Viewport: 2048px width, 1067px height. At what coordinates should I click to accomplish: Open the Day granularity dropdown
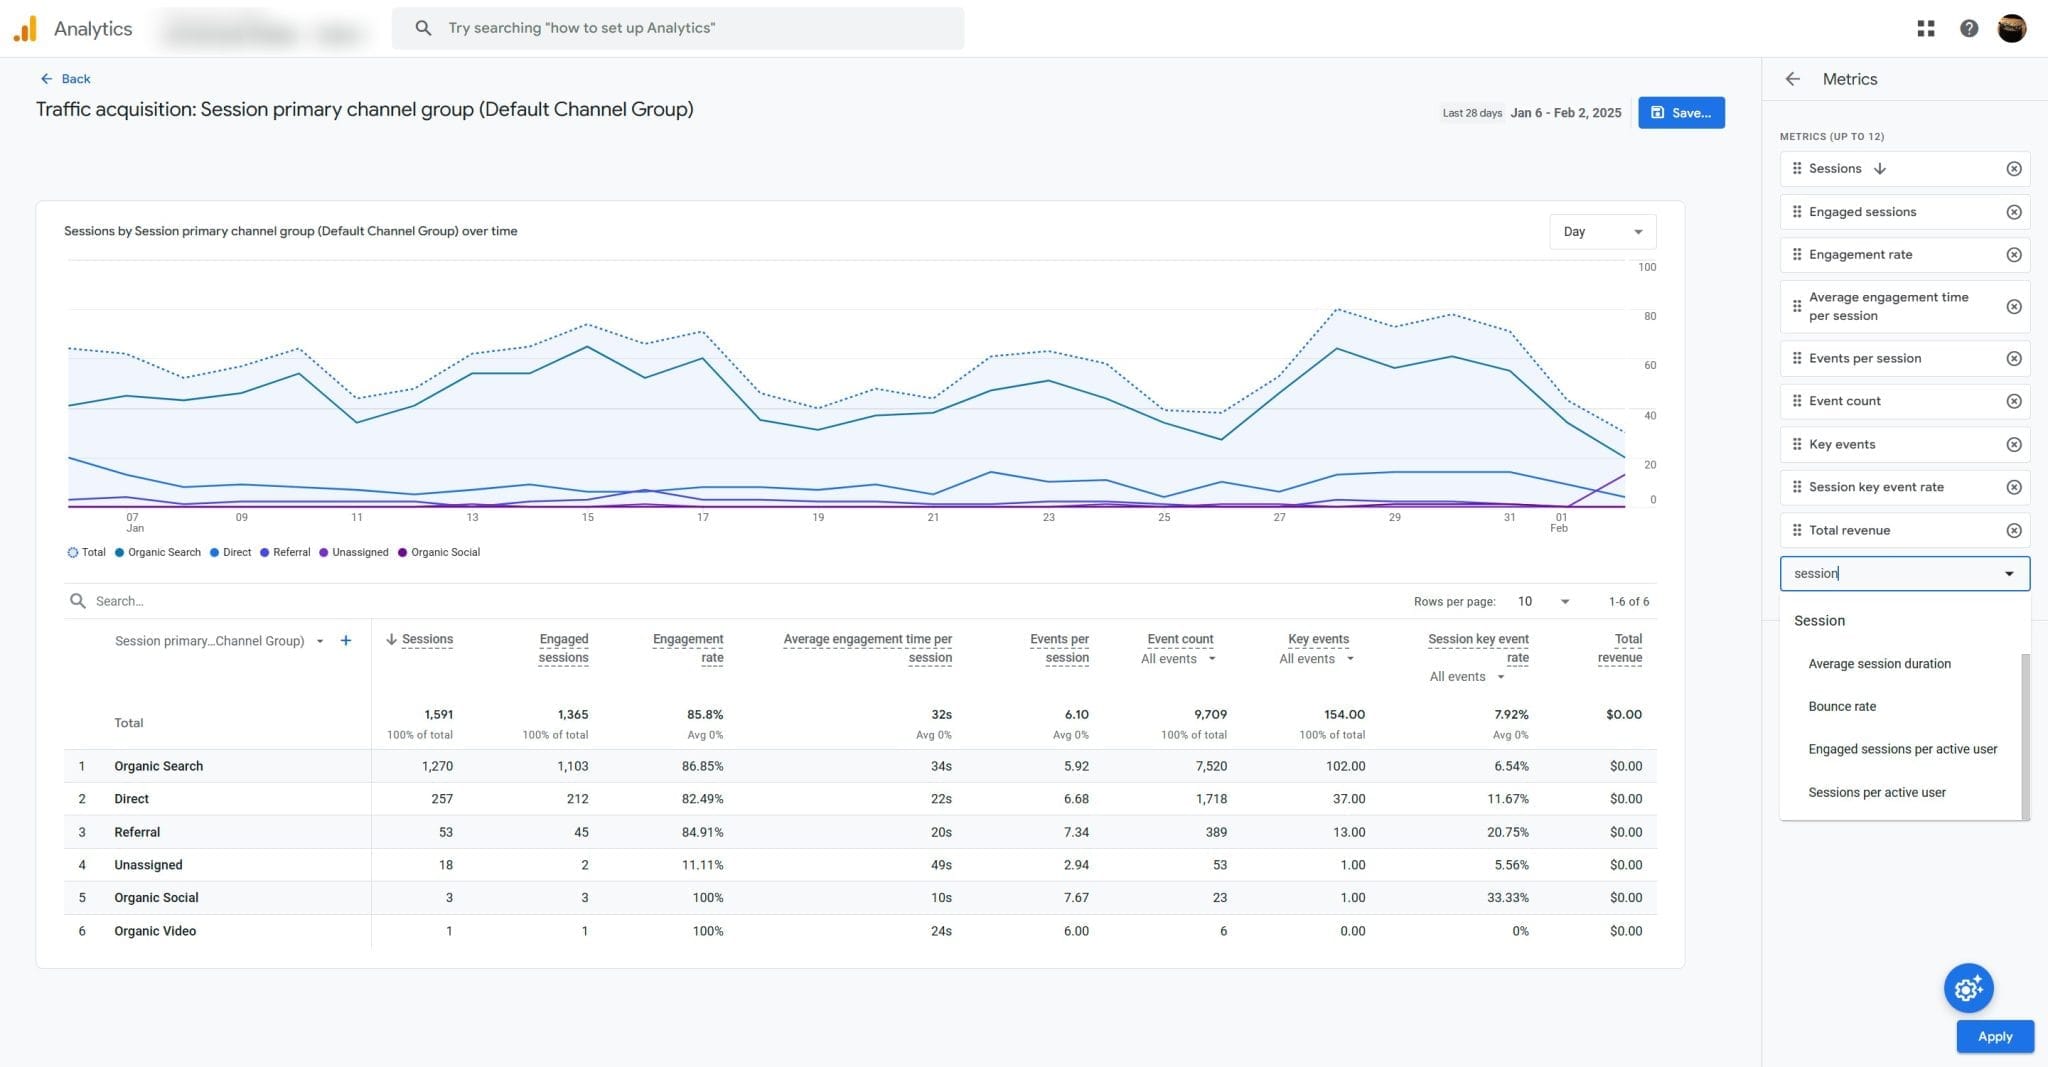pyautogui.click(x=1601, y=231)
